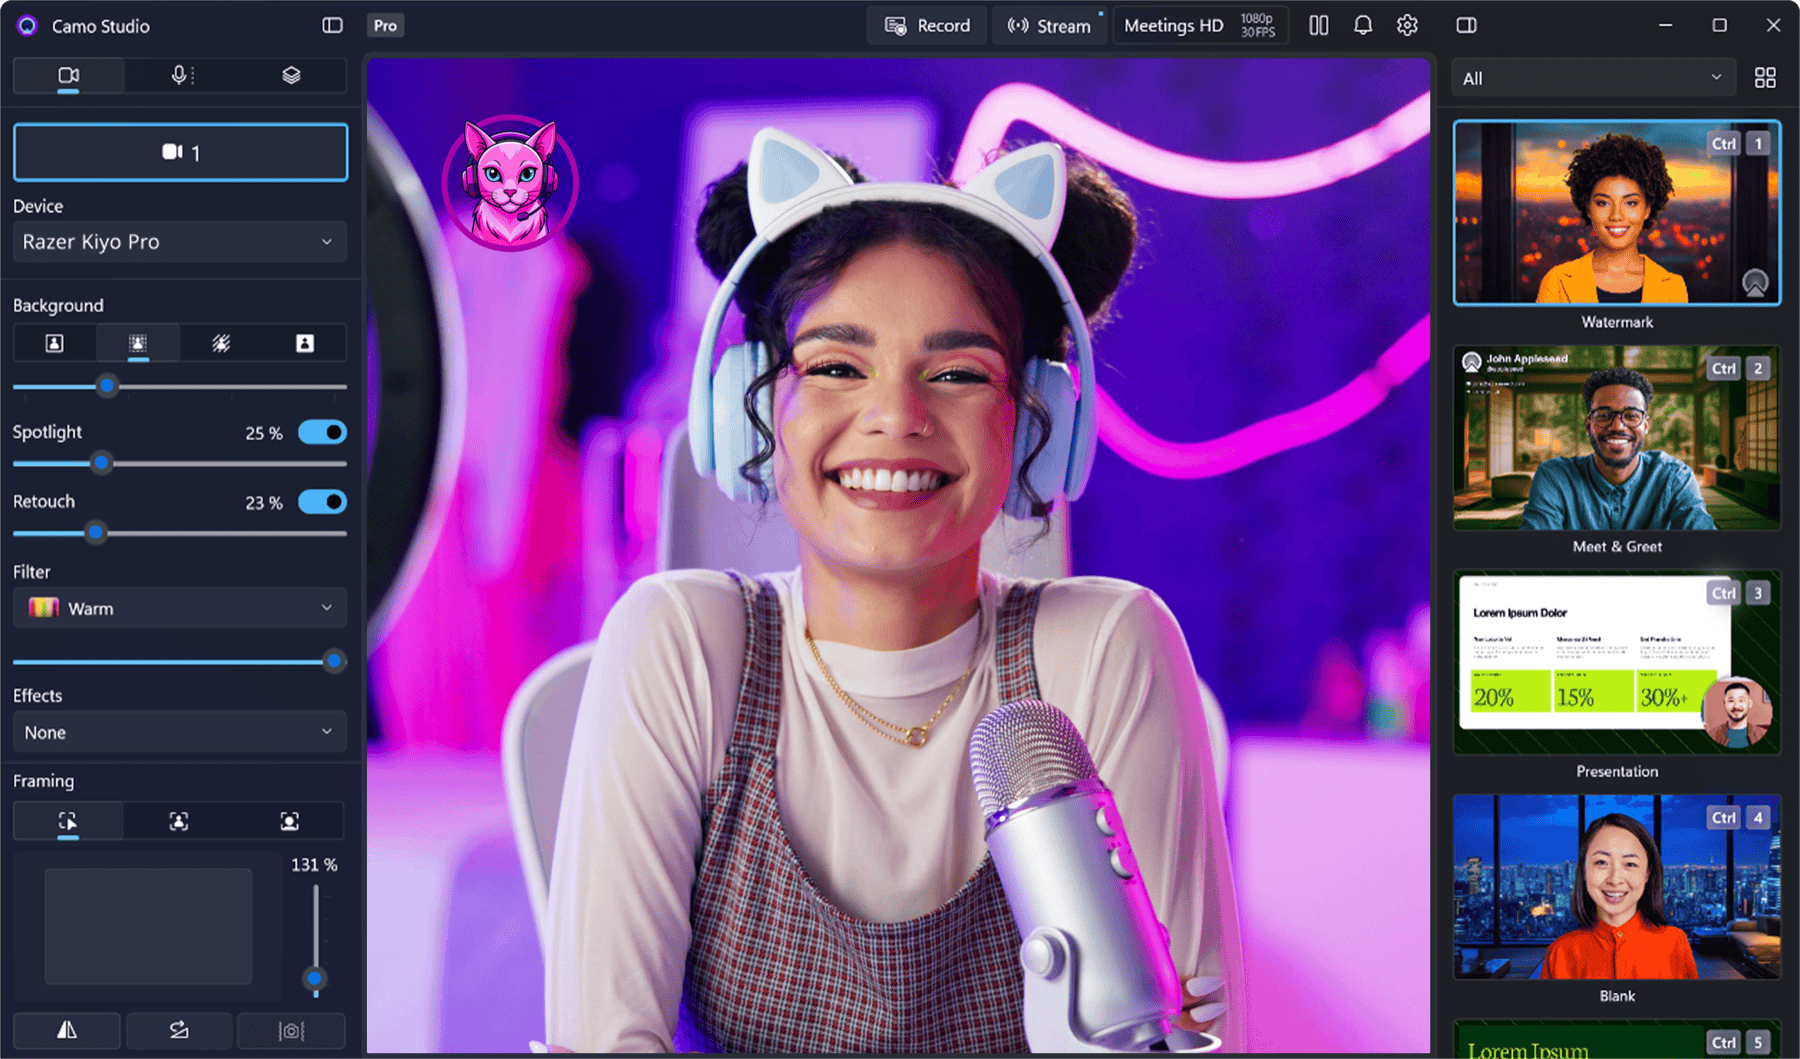Select the solid Background replace mode
Screen dimensions: 1800x1059
tap(305, 344)
